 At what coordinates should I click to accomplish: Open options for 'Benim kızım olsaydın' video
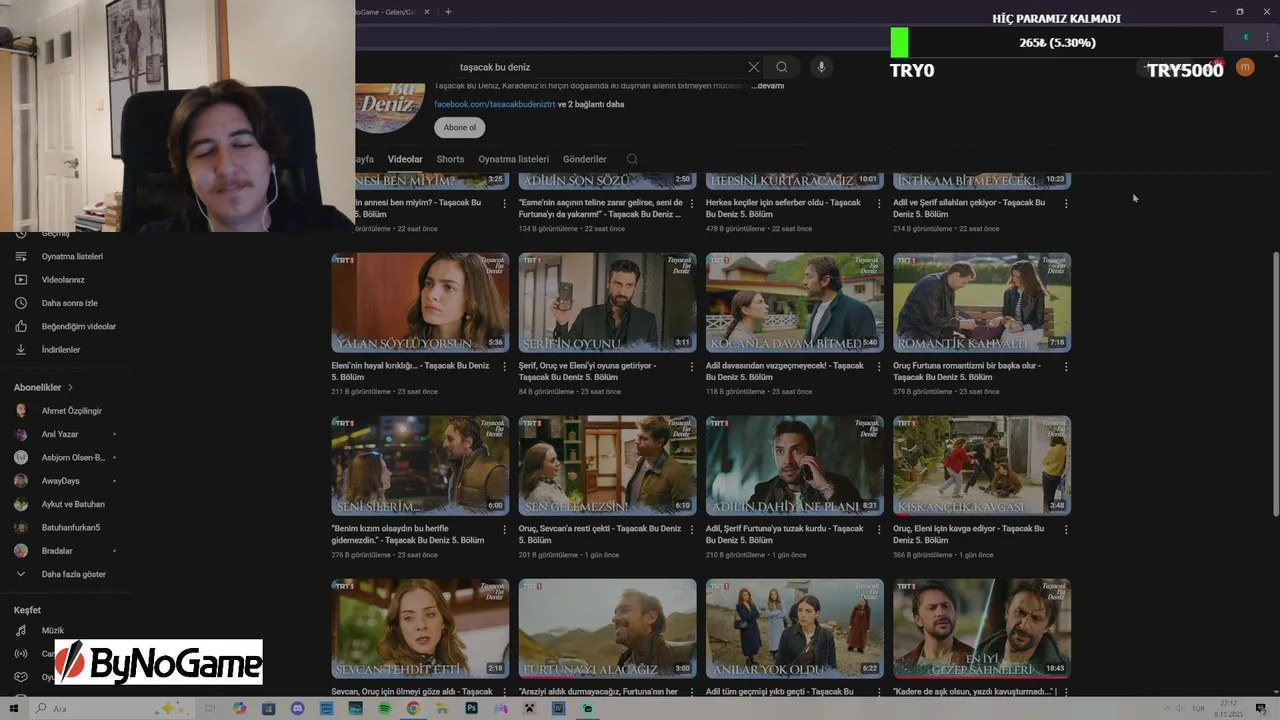coord(504,530)
